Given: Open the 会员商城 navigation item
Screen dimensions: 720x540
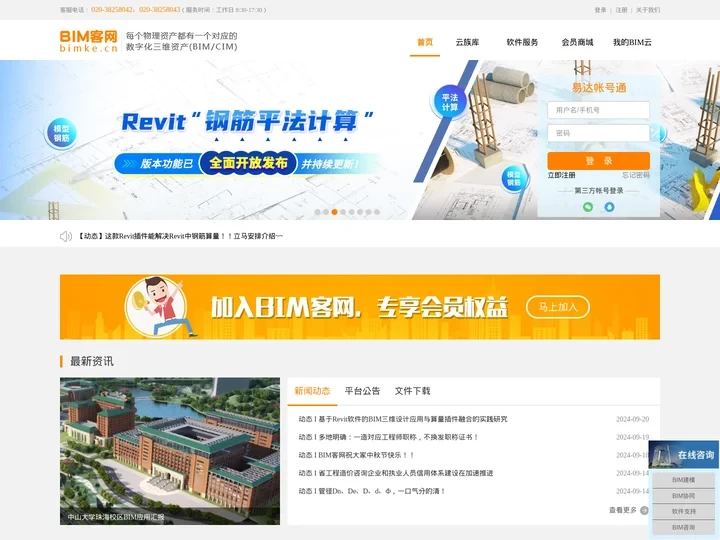Looking at the screenshot, I should tap(577, 42).
